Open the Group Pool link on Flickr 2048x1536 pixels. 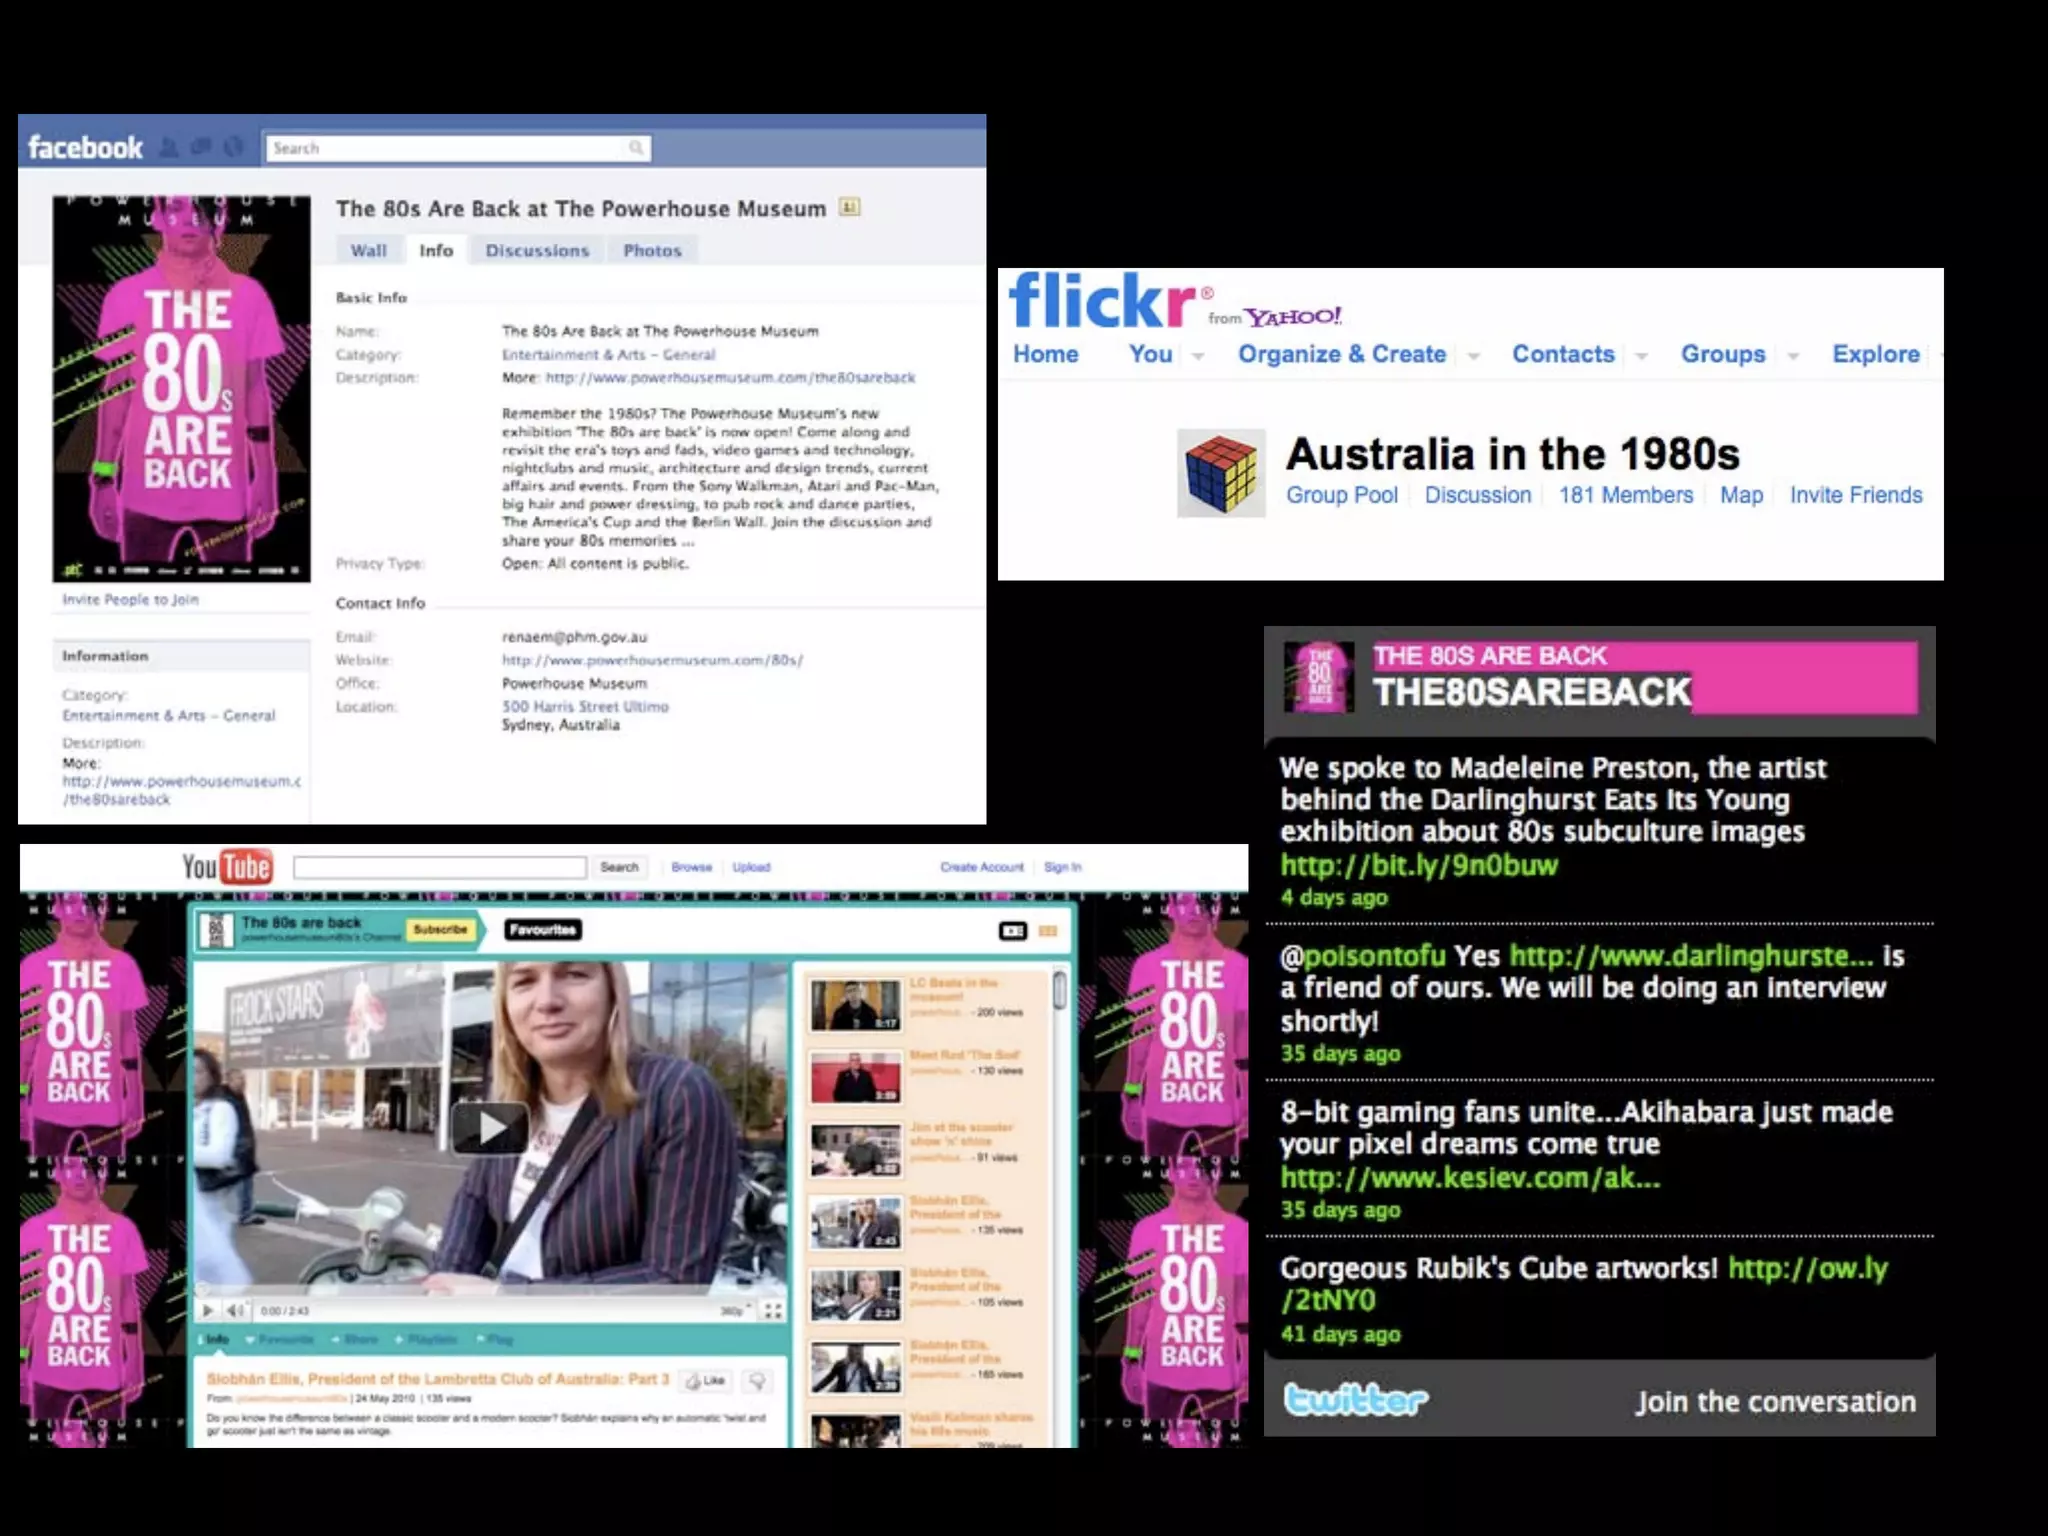pos(1341,495)
